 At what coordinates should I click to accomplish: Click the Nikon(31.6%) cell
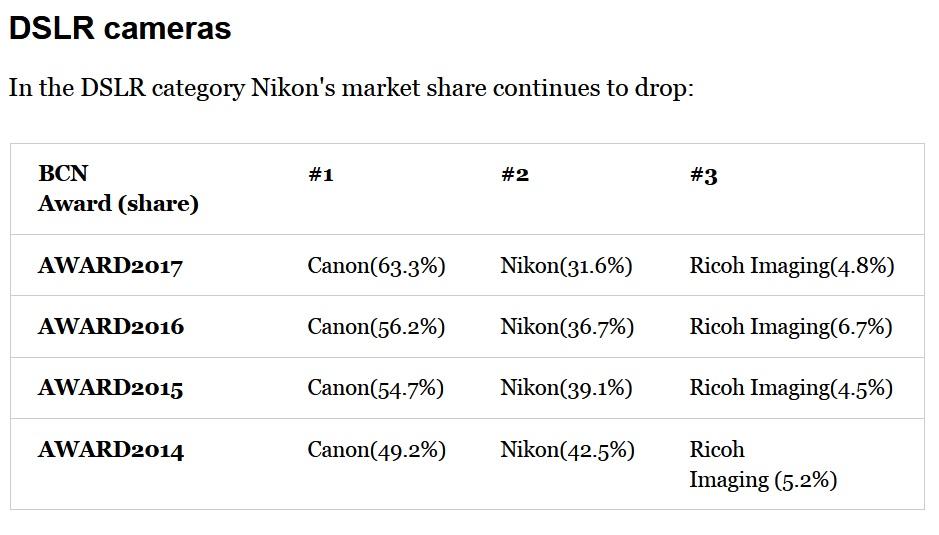pos(567,266)
